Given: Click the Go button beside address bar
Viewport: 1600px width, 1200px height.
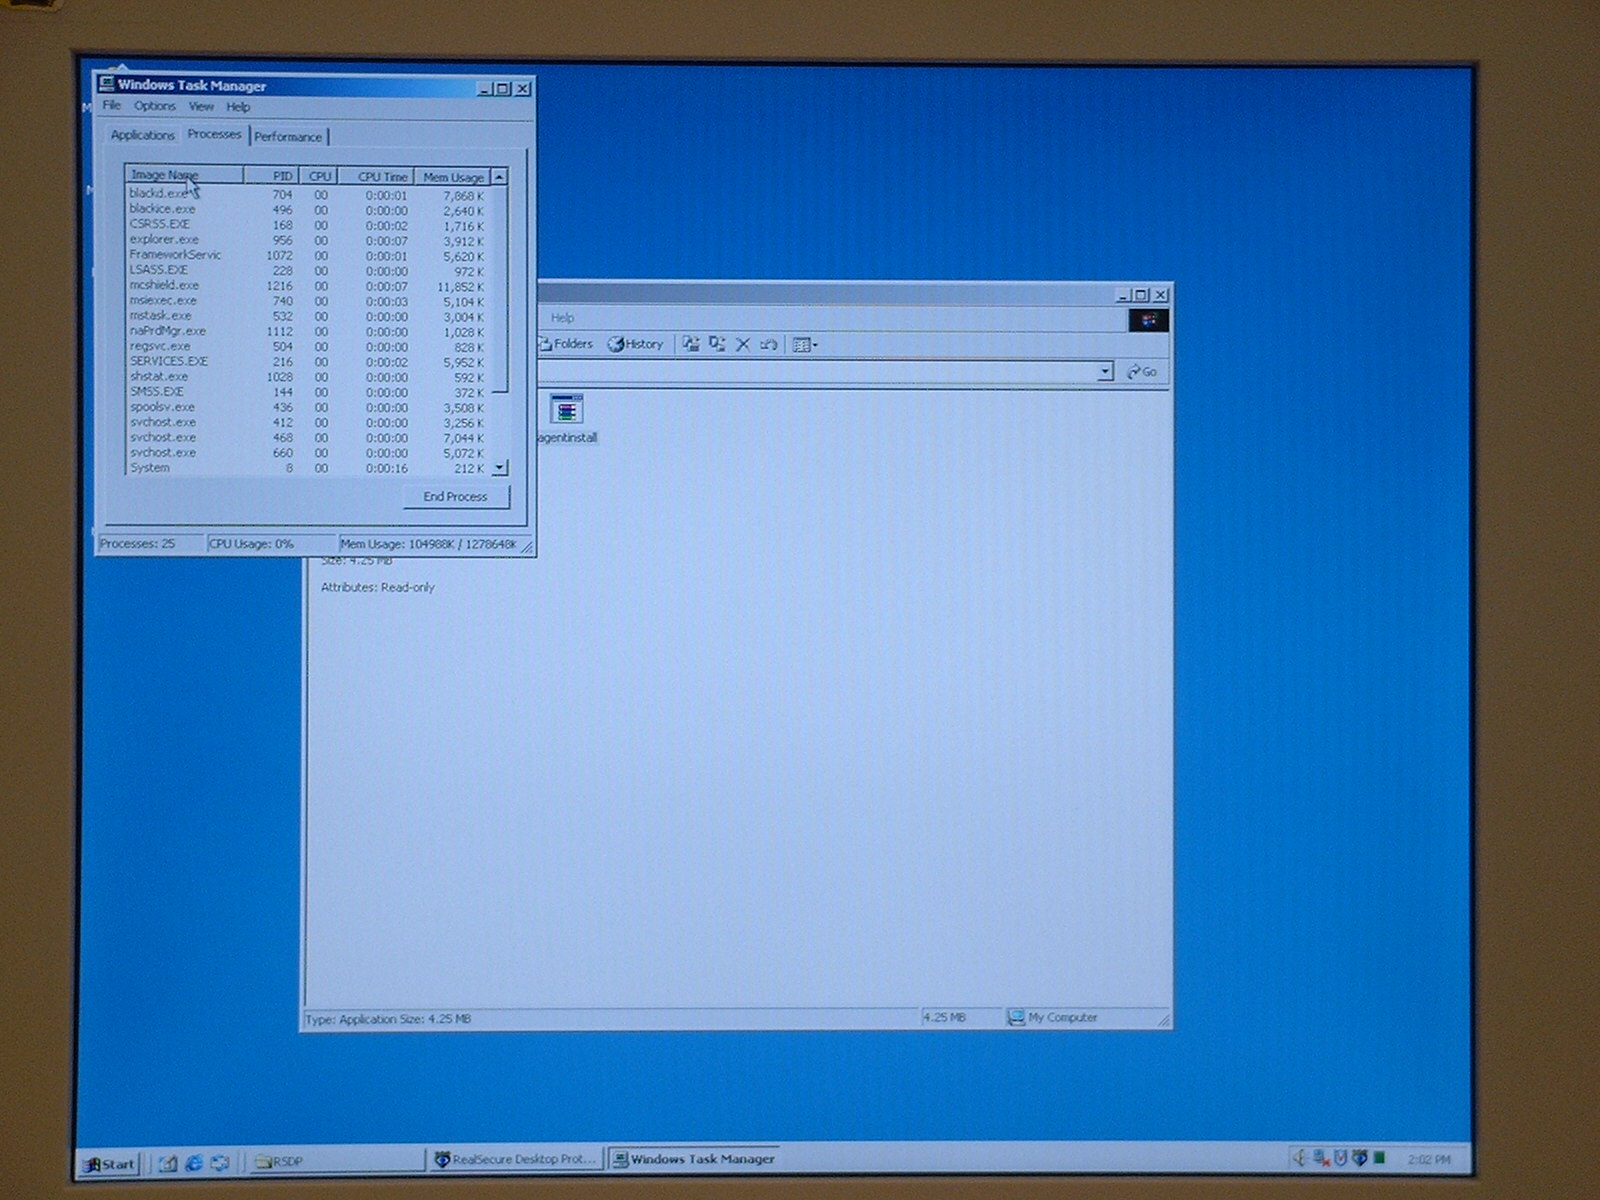Looking at the screenshot, I should [1142, 372].
